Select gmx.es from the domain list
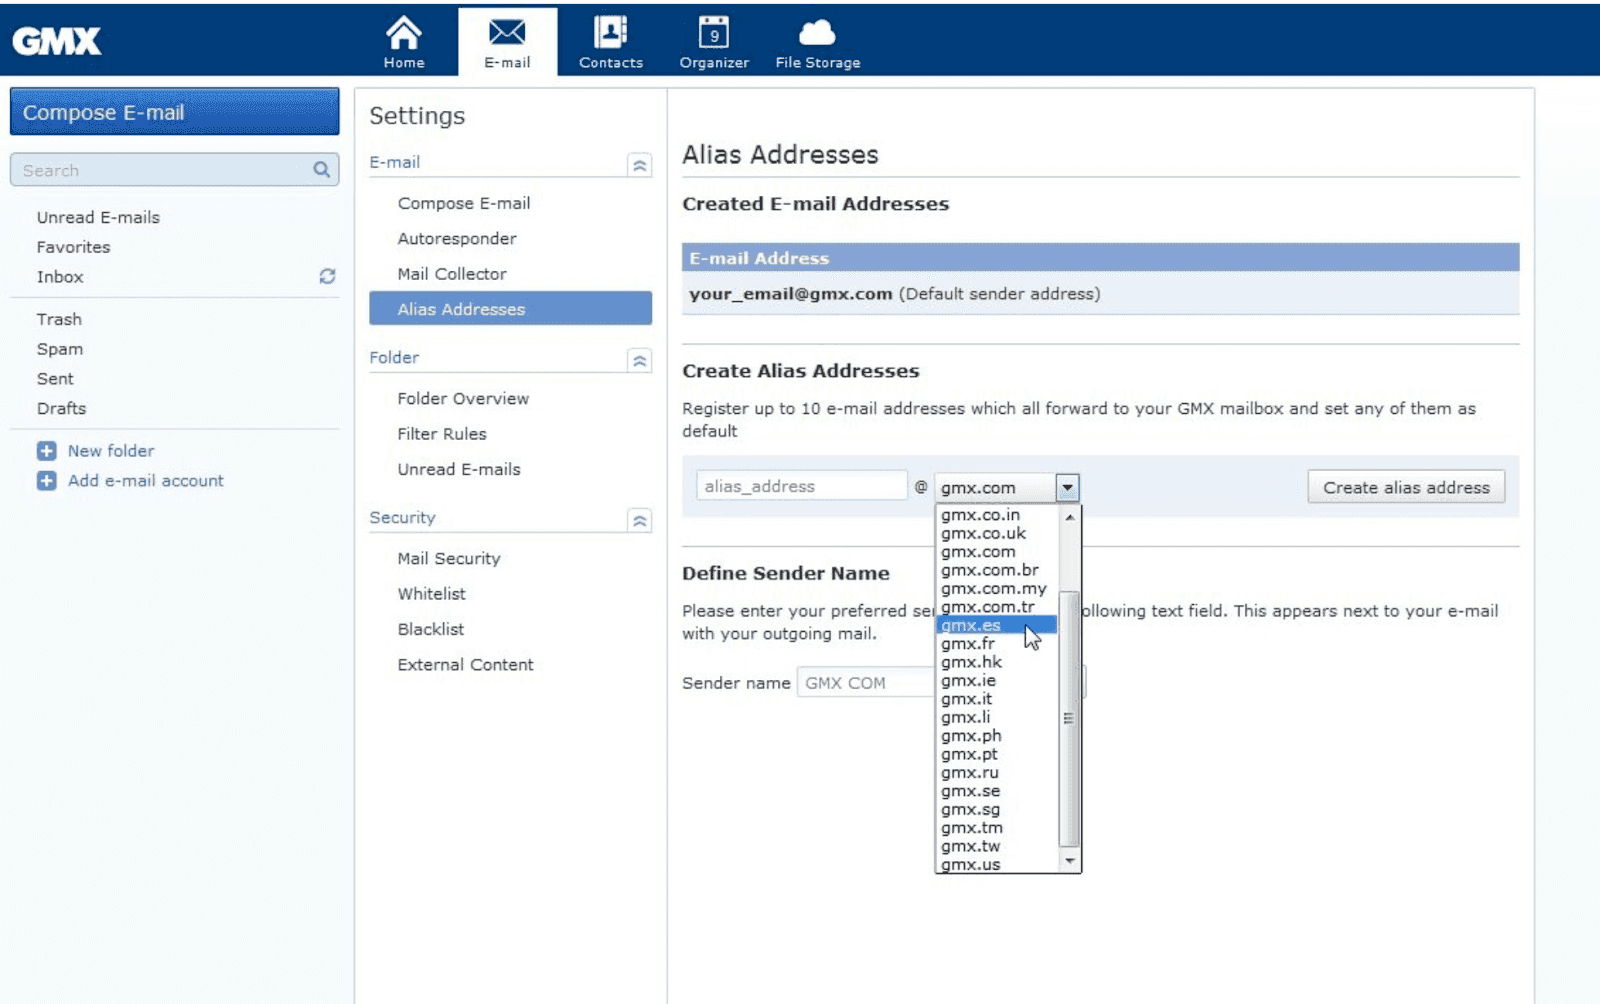The height and width of the screenshot is (1004, 1600). (x=996, y=625)
